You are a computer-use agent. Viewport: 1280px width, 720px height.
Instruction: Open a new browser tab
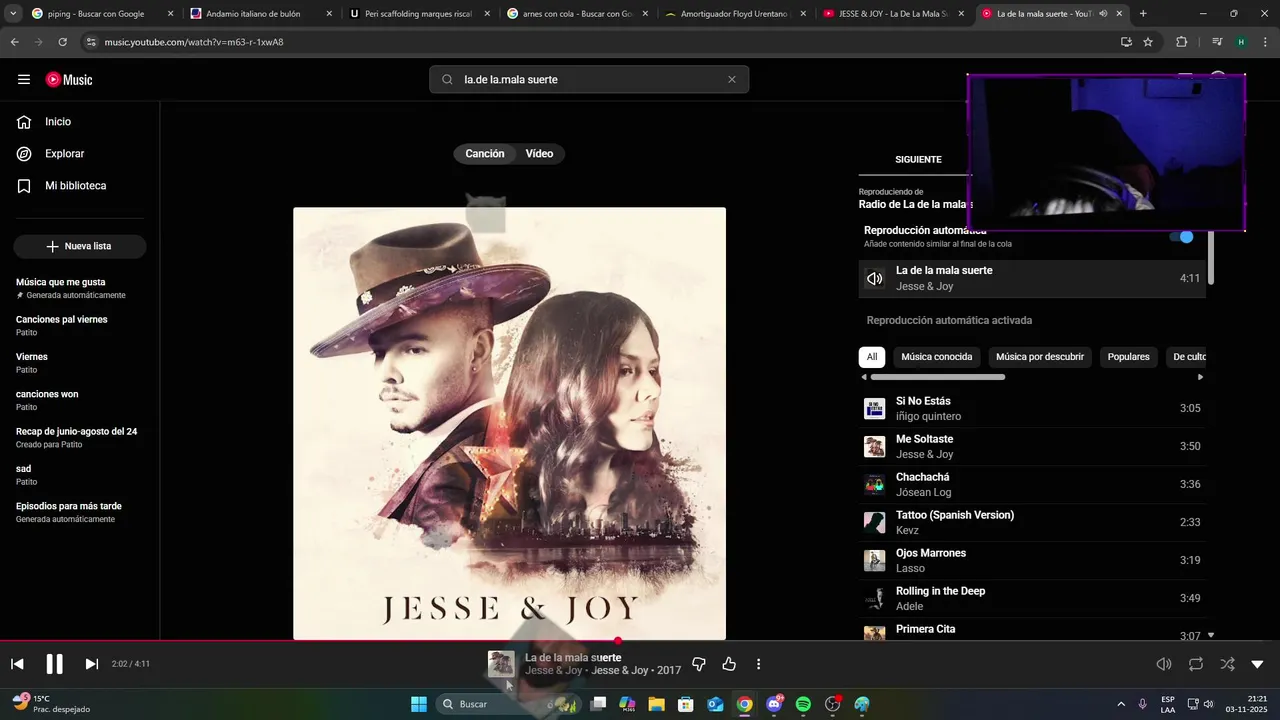(1143, 14)
